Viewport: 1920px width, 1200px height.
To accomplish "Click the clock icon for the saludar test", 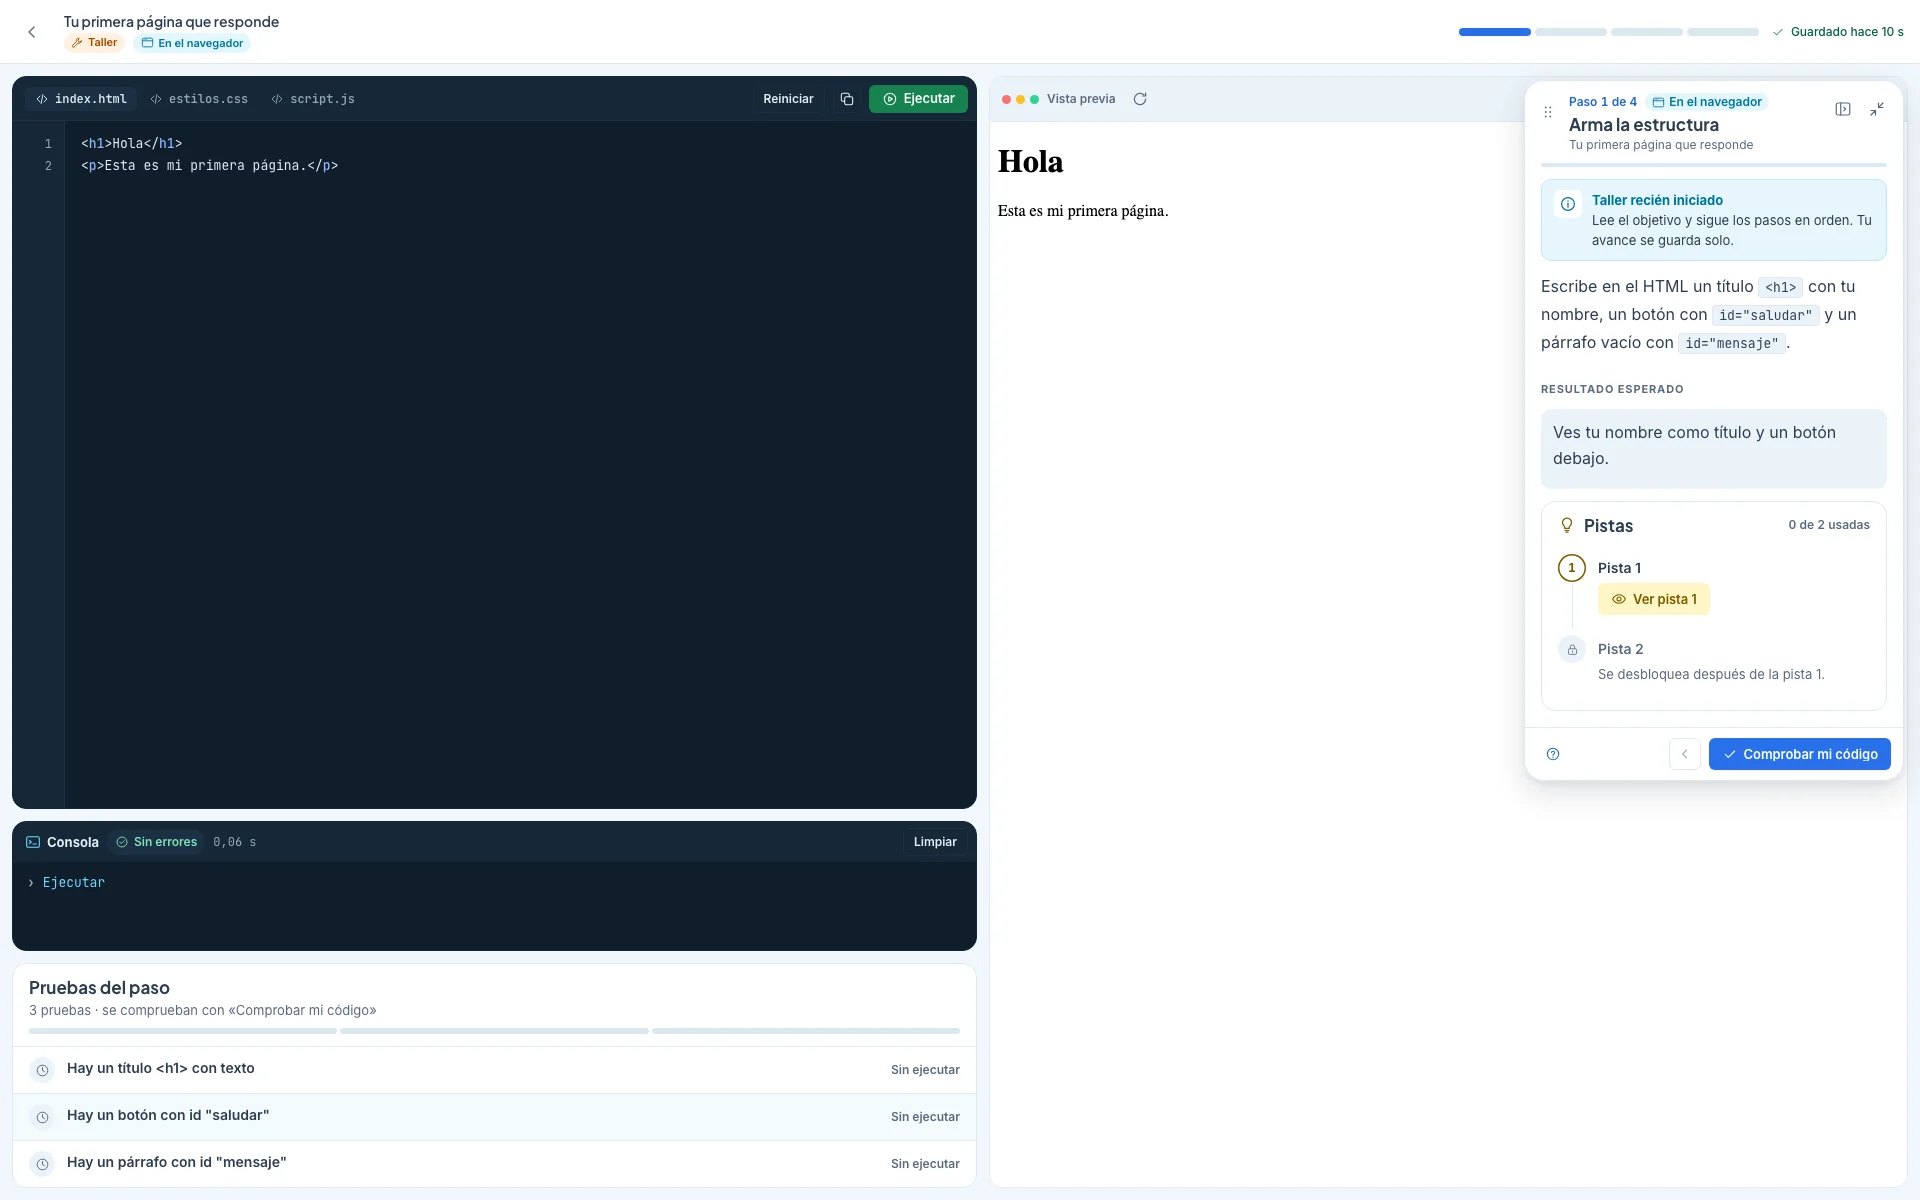I will (x=42, y=1117).
